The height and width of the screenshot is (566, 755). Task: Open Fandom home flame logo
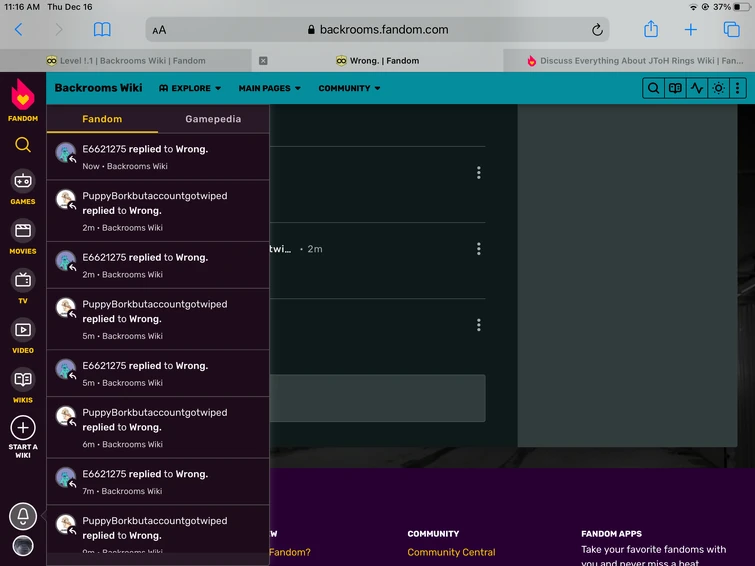(23, 100)
